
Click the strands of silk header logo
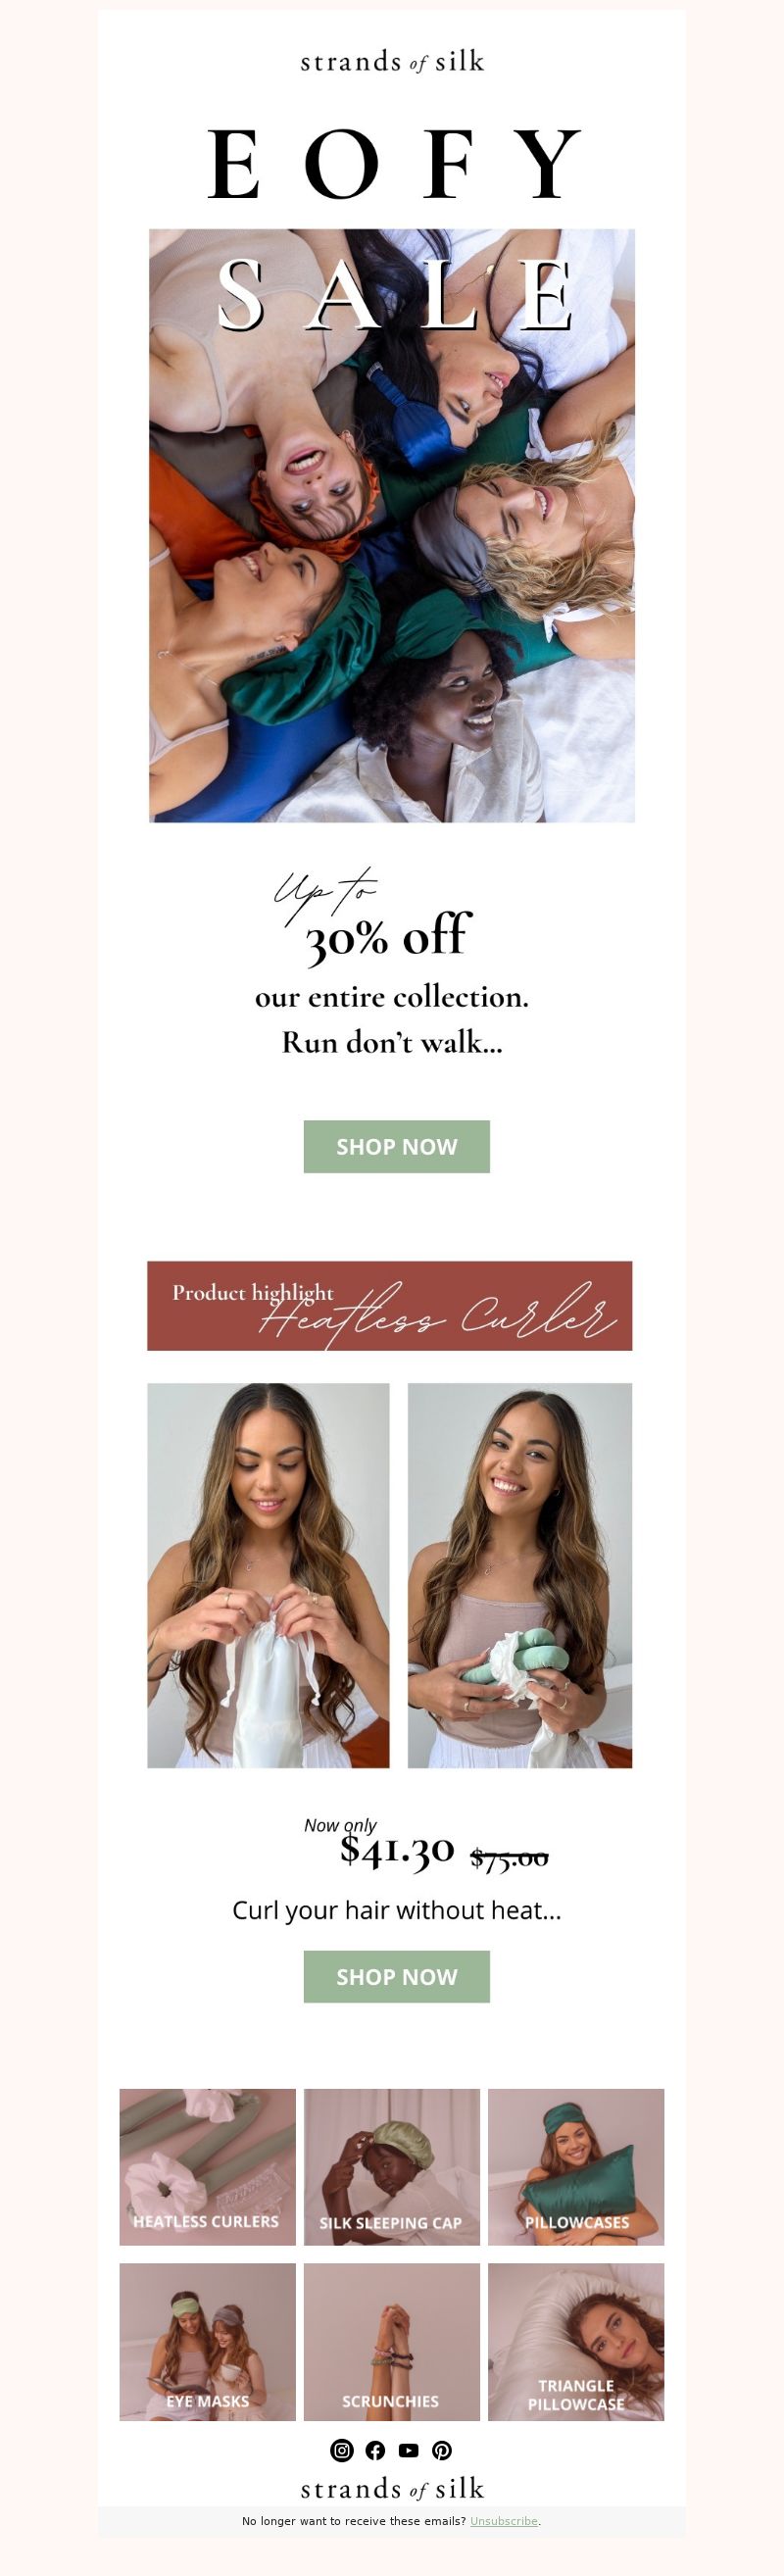(x=392, y=62)
